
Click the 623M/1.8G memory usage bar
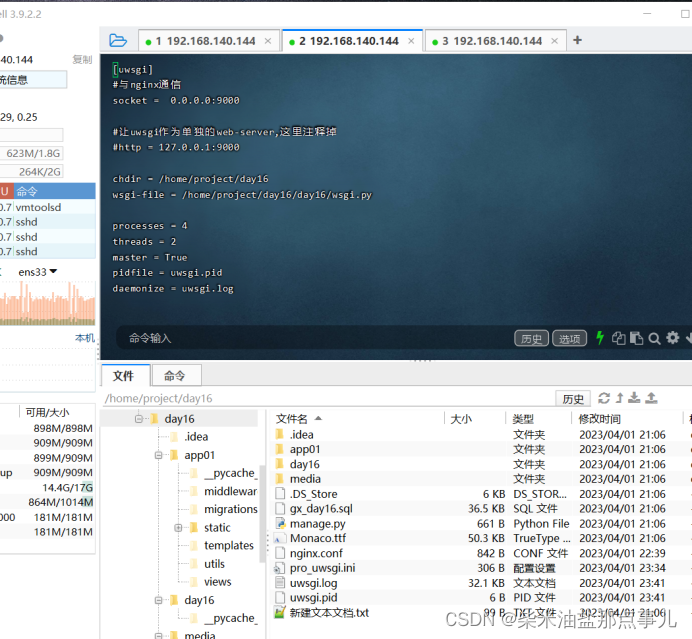click(31, 153)
